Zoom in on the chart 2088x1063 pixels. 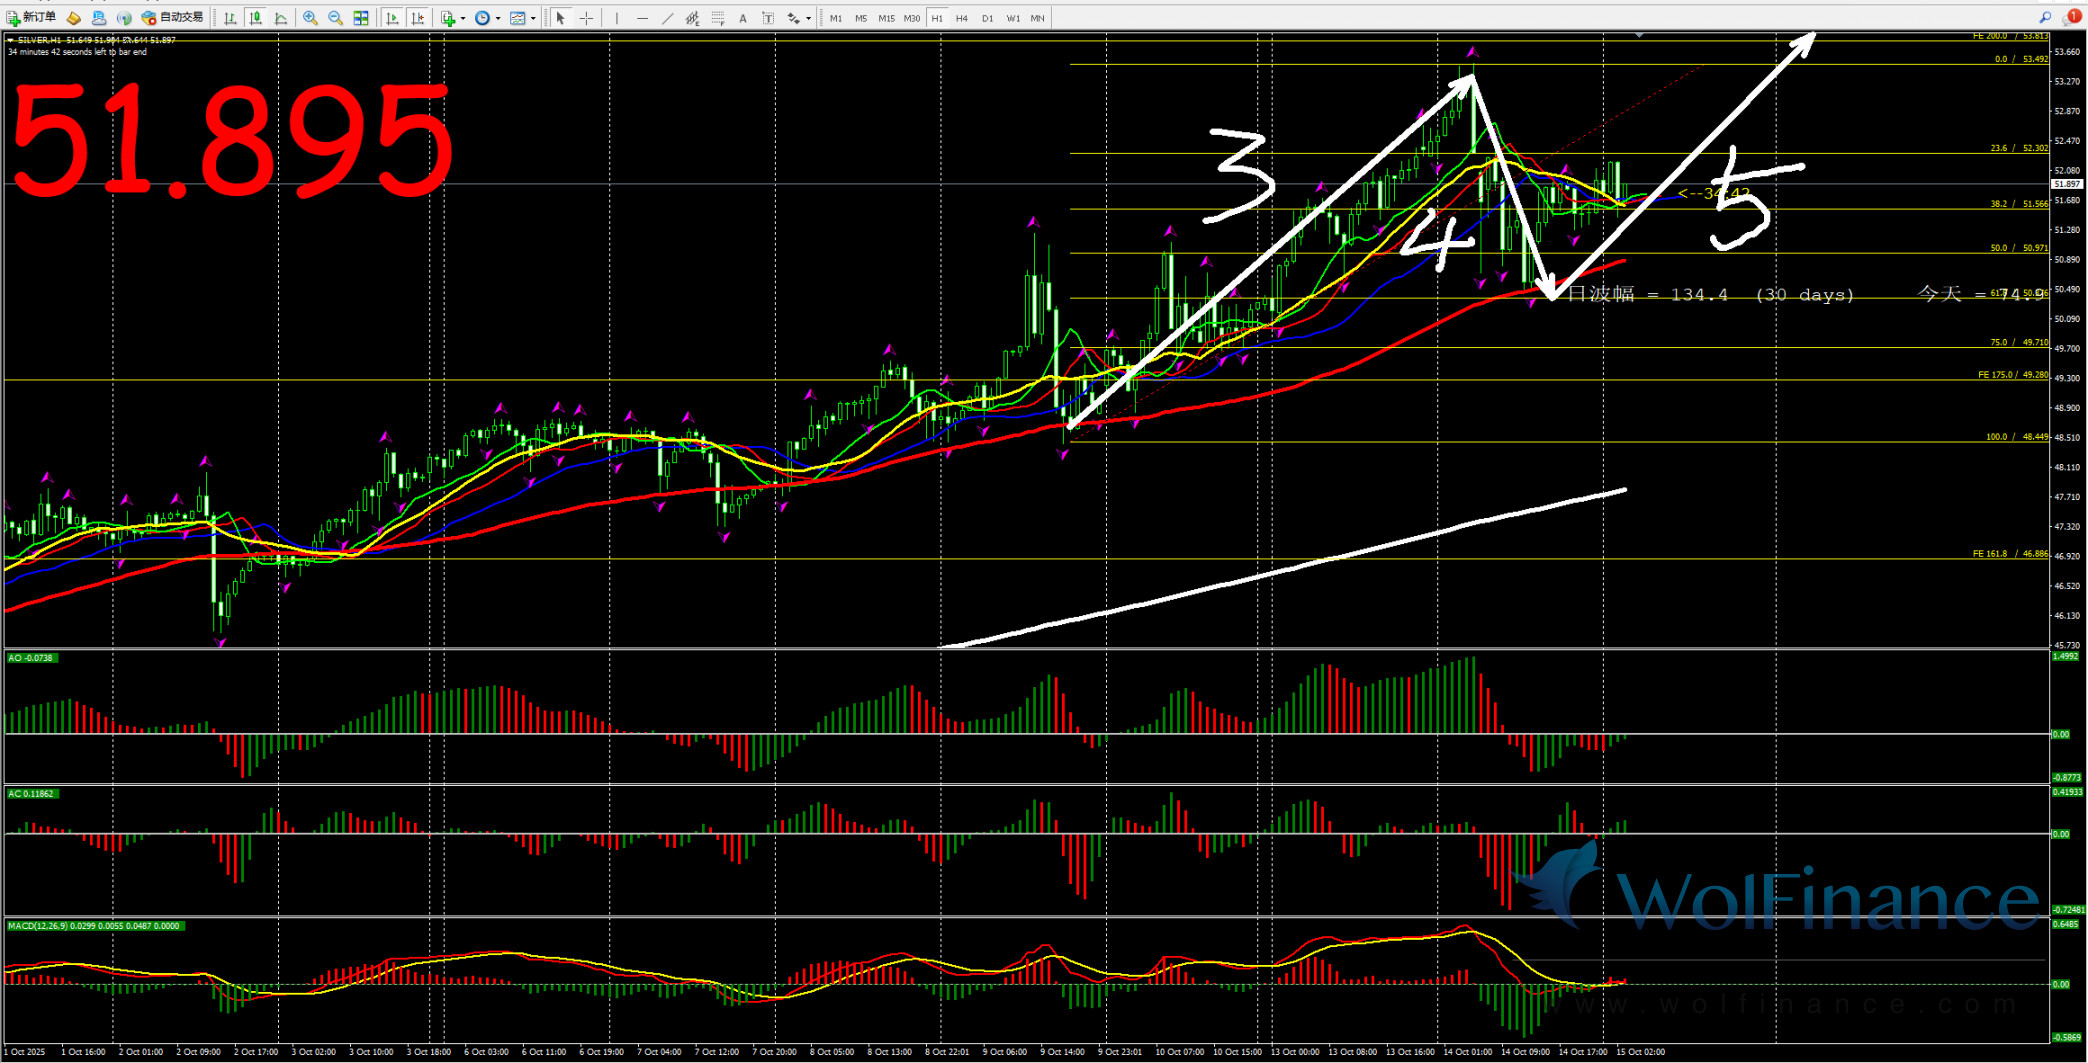[310, 18]
